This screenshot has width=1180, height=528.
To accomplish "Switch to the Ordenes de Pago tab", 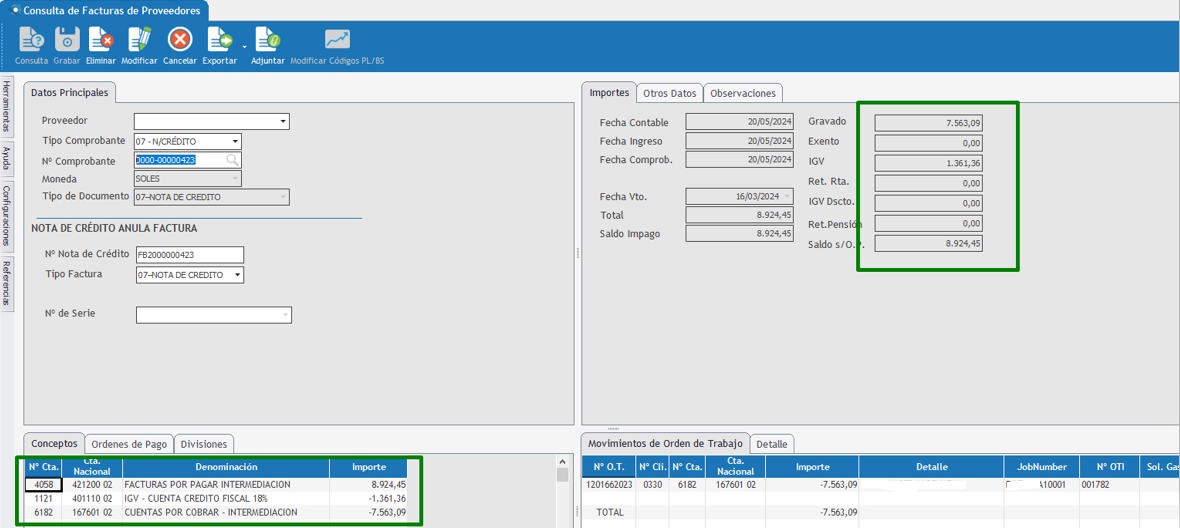I will pos(129,444).
